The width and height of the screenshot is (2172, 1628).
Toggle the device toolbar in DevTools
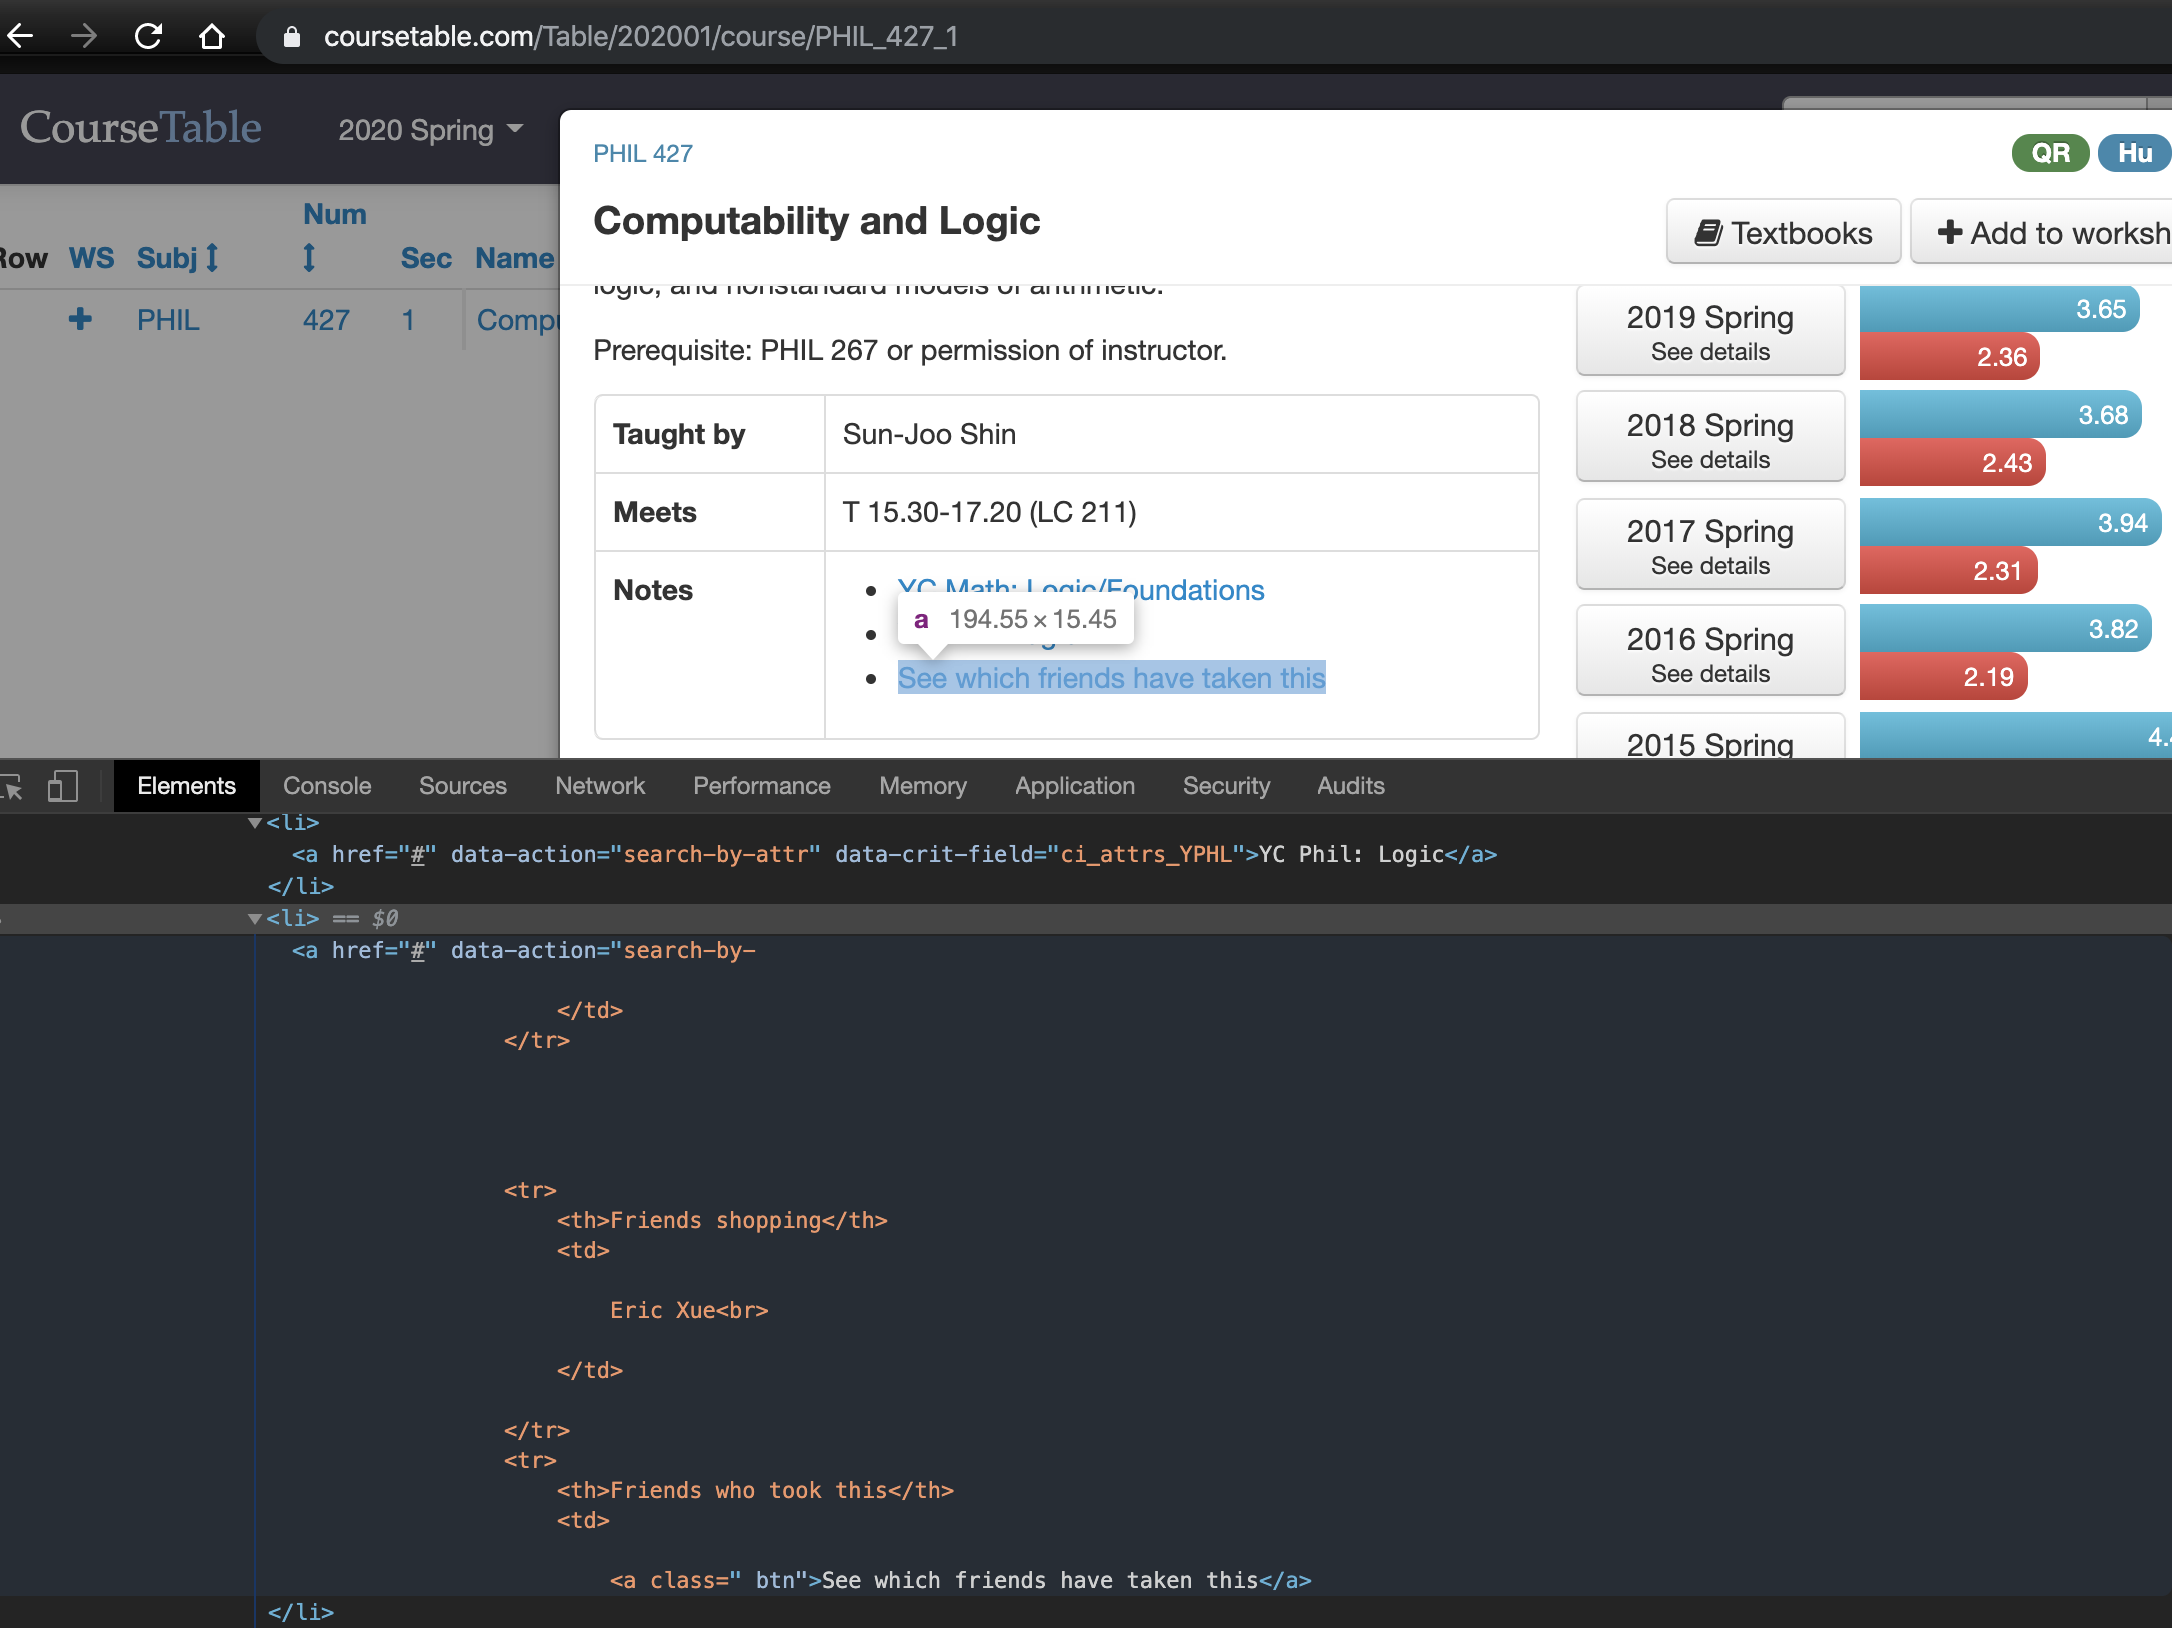(x=64, y=788)
